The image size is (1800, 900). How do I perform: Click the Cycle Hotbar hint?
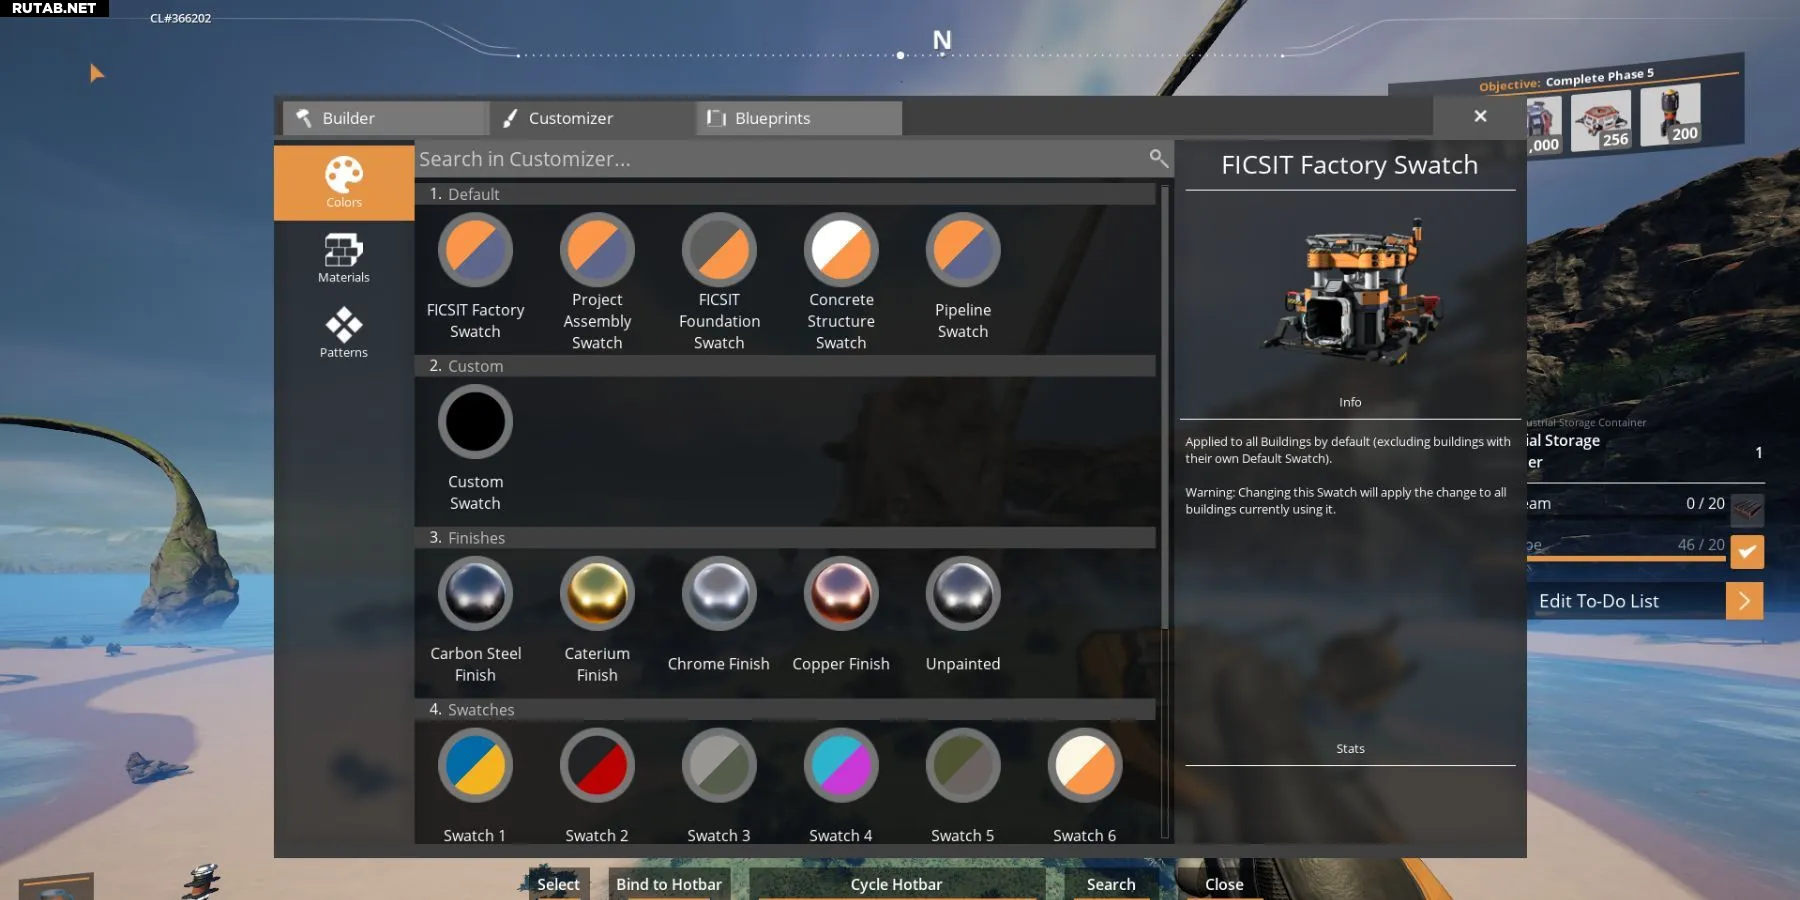[x=896, y=884]
